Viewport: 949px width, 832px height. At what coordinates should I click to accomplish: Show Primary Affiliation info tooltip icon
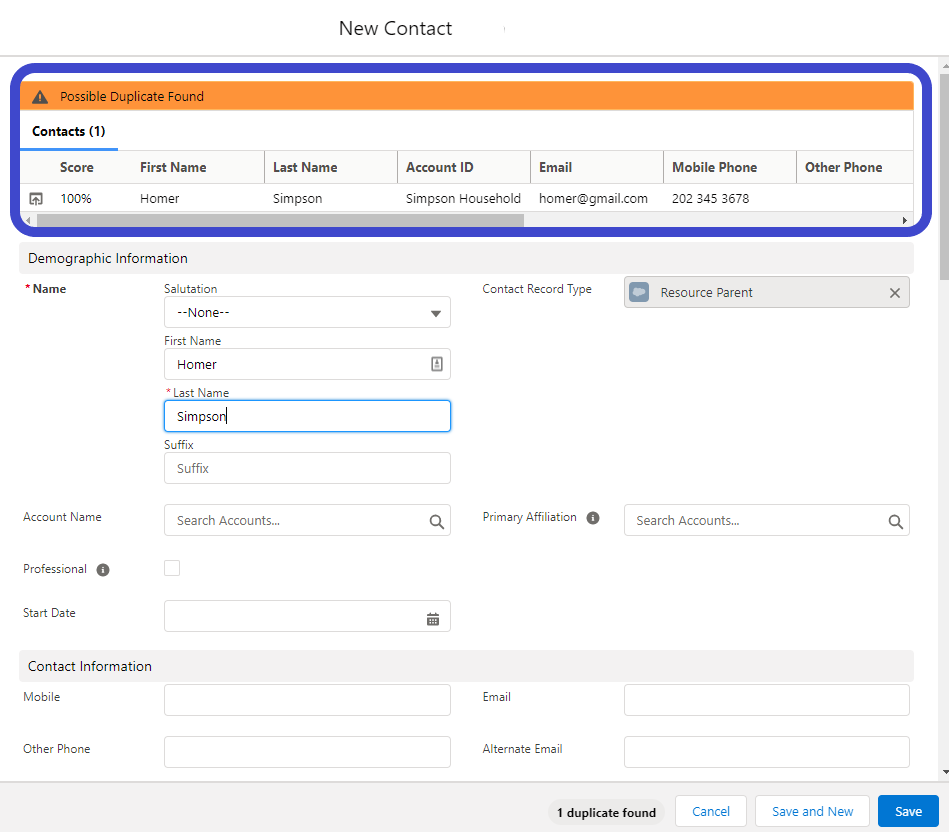593,517
